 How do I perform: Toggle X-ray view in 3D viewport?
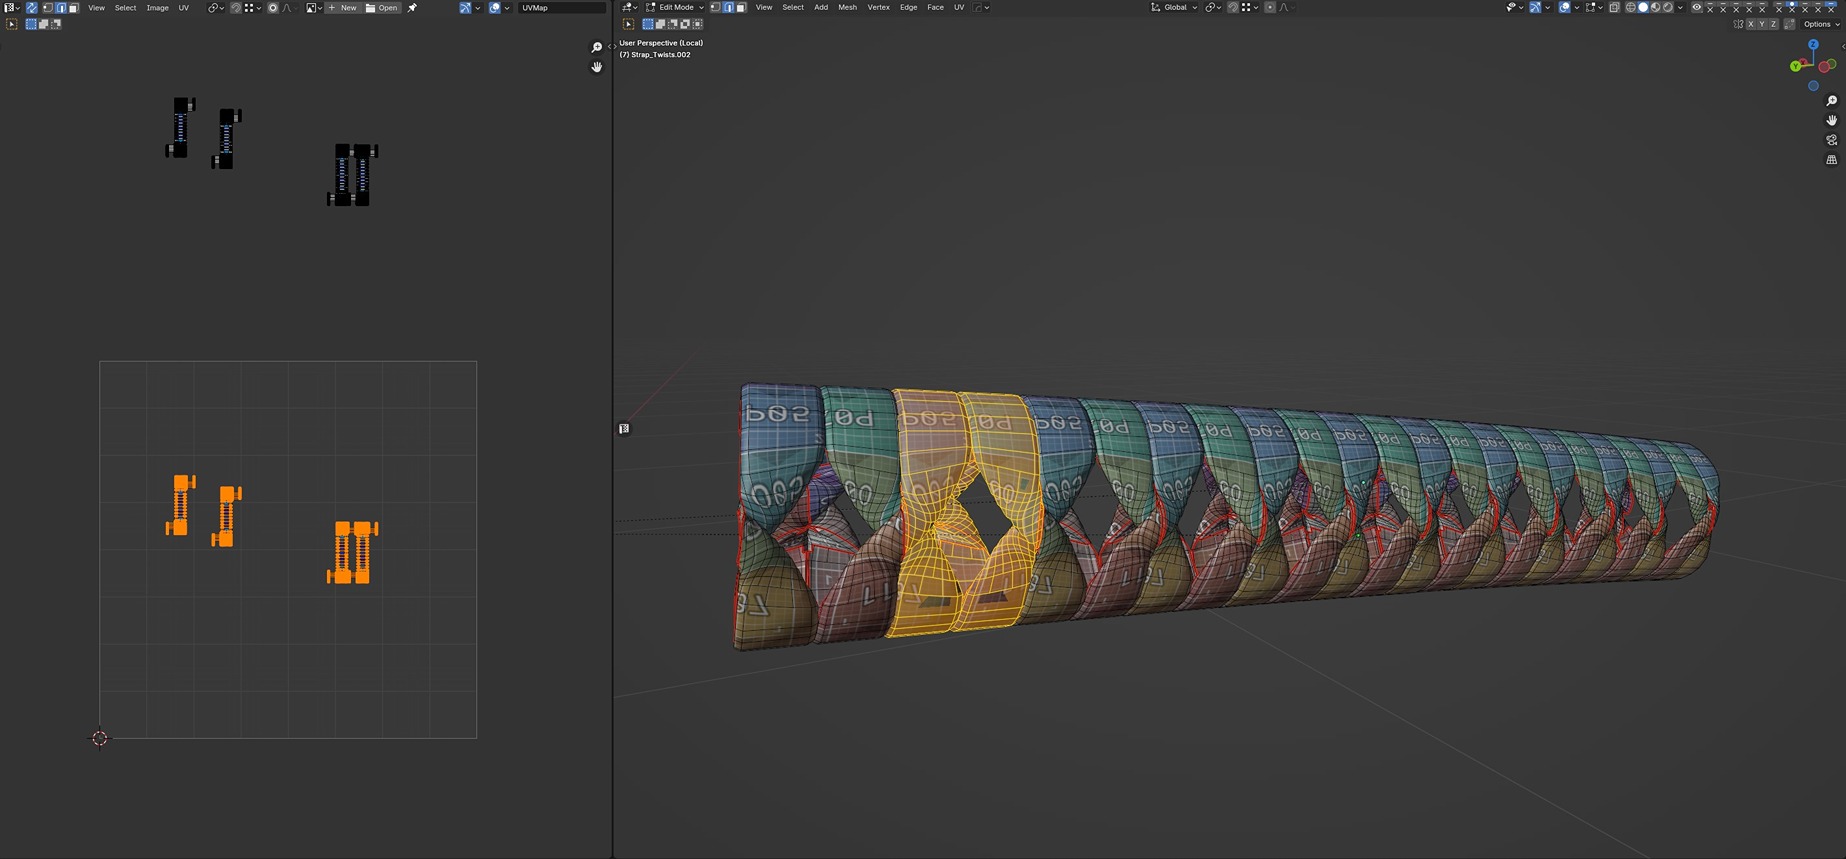pos(1614,8)
